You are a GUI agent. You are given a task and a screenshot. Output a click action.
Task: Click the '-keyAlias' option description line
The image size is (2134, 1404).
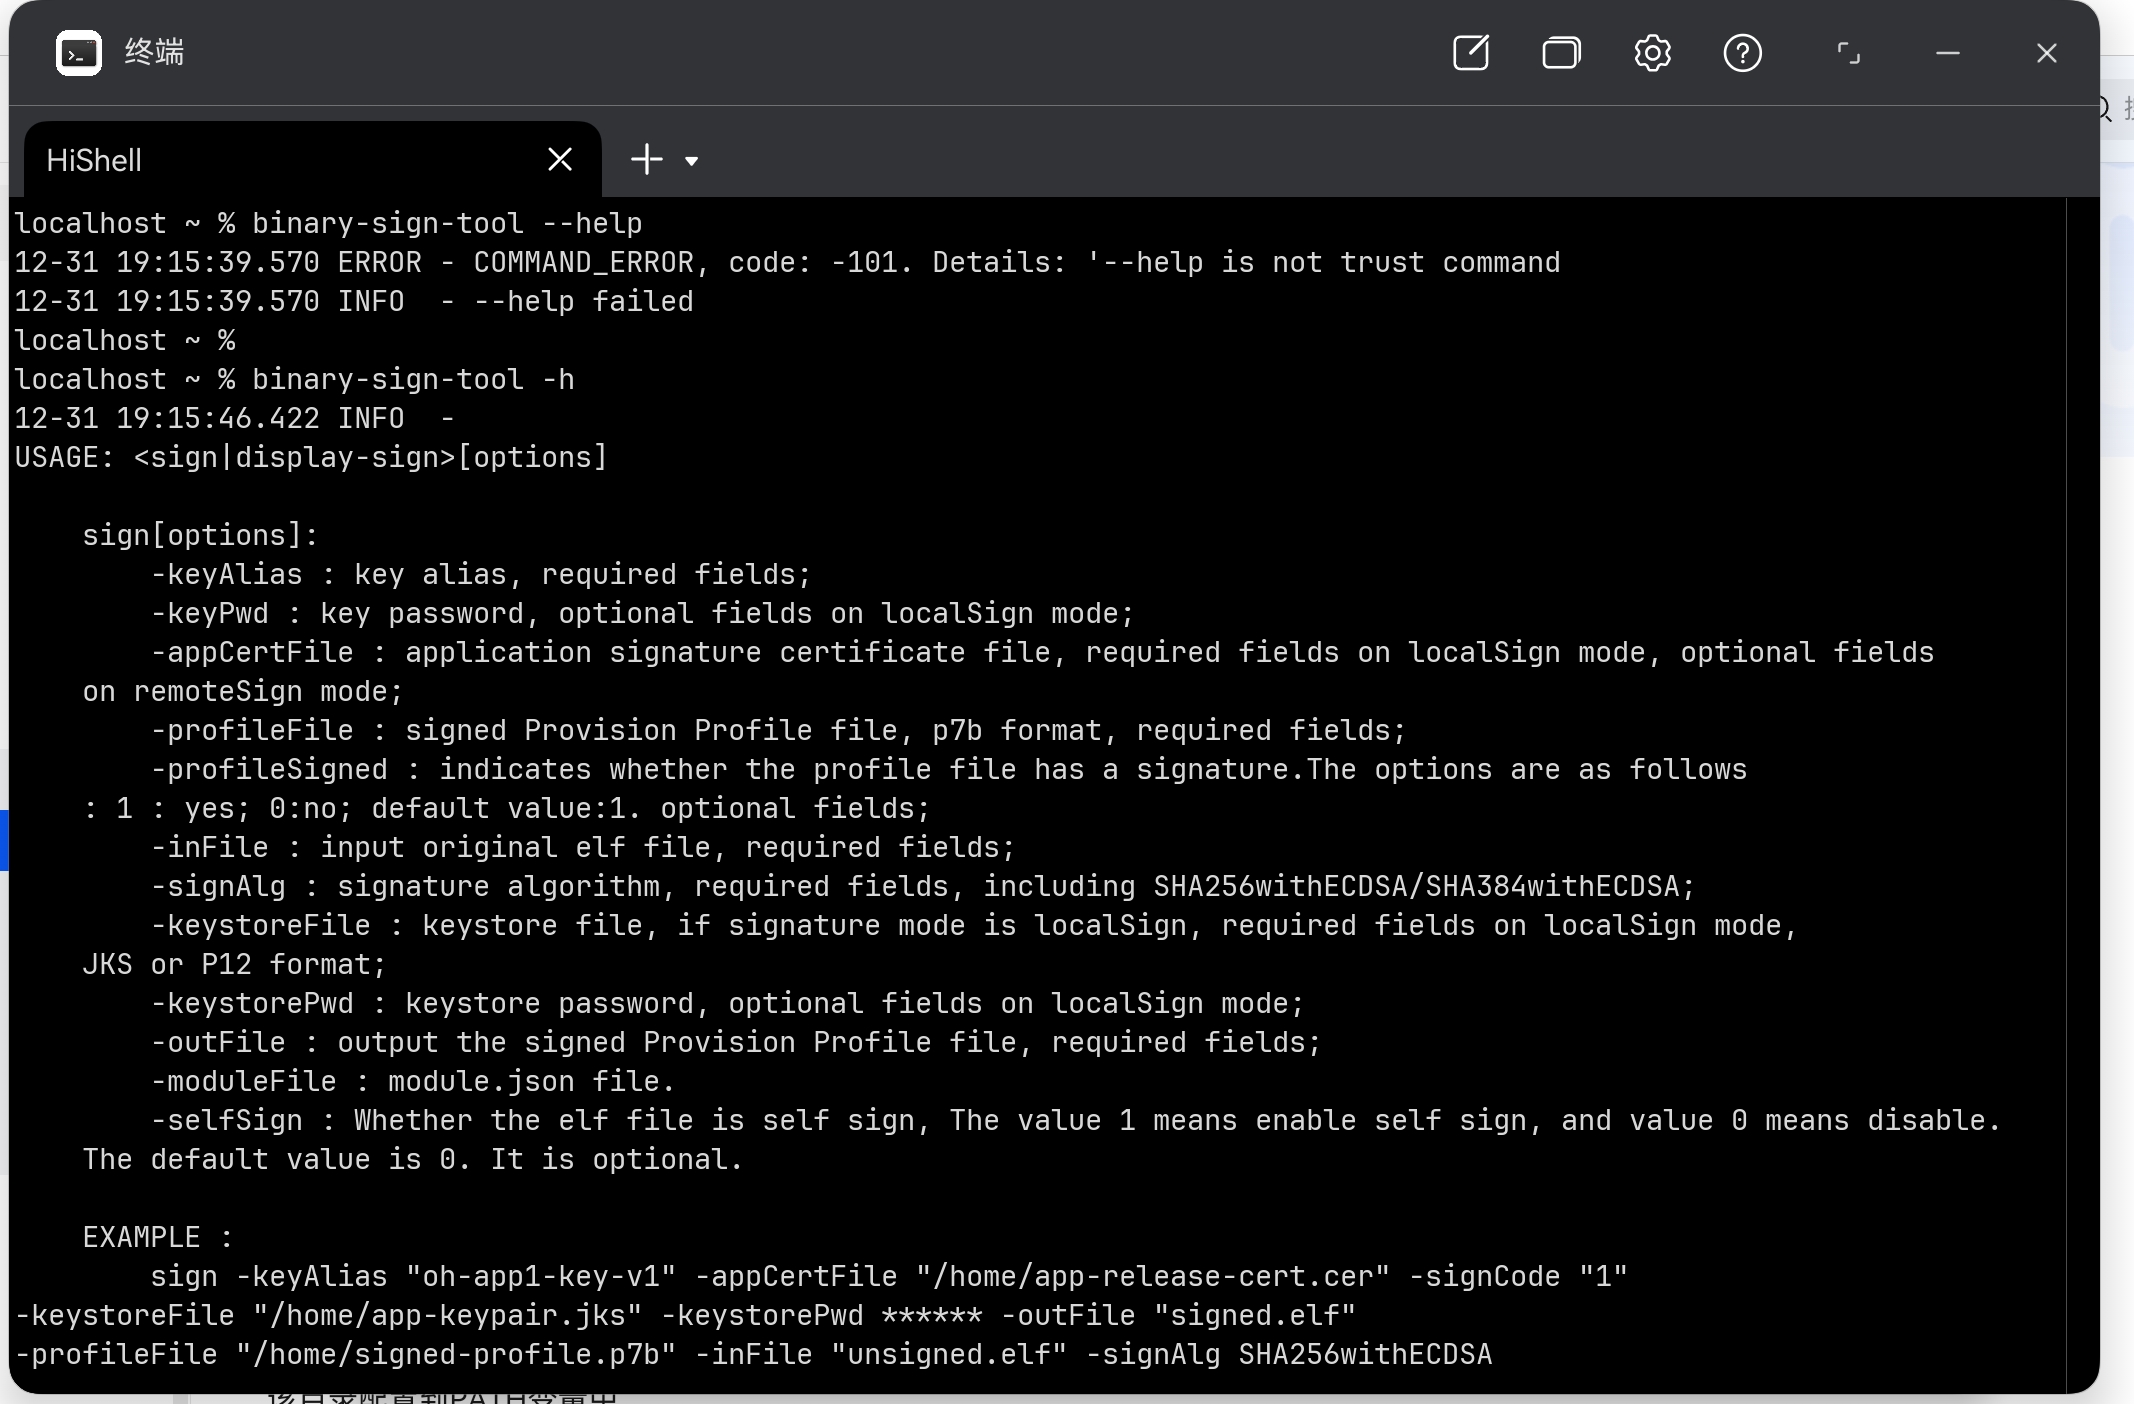pyautogui.click(x=480, y=575)
